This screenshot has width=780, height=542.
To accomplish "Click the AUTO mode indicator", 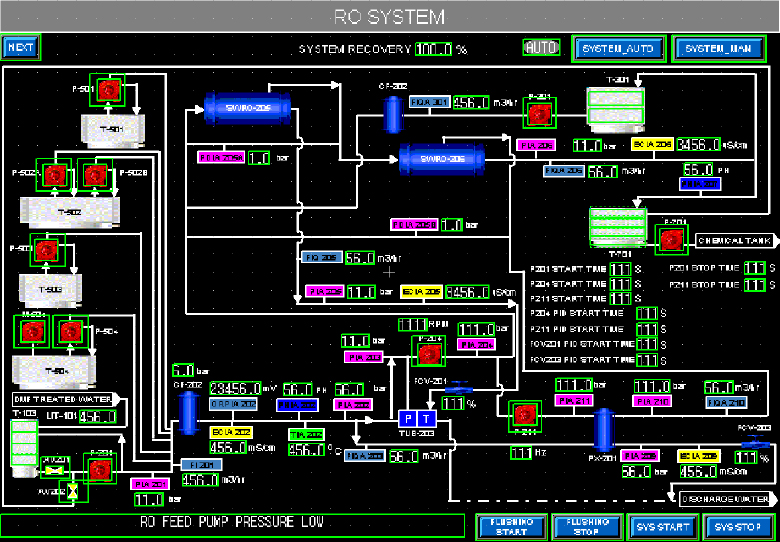I will 541,48.
